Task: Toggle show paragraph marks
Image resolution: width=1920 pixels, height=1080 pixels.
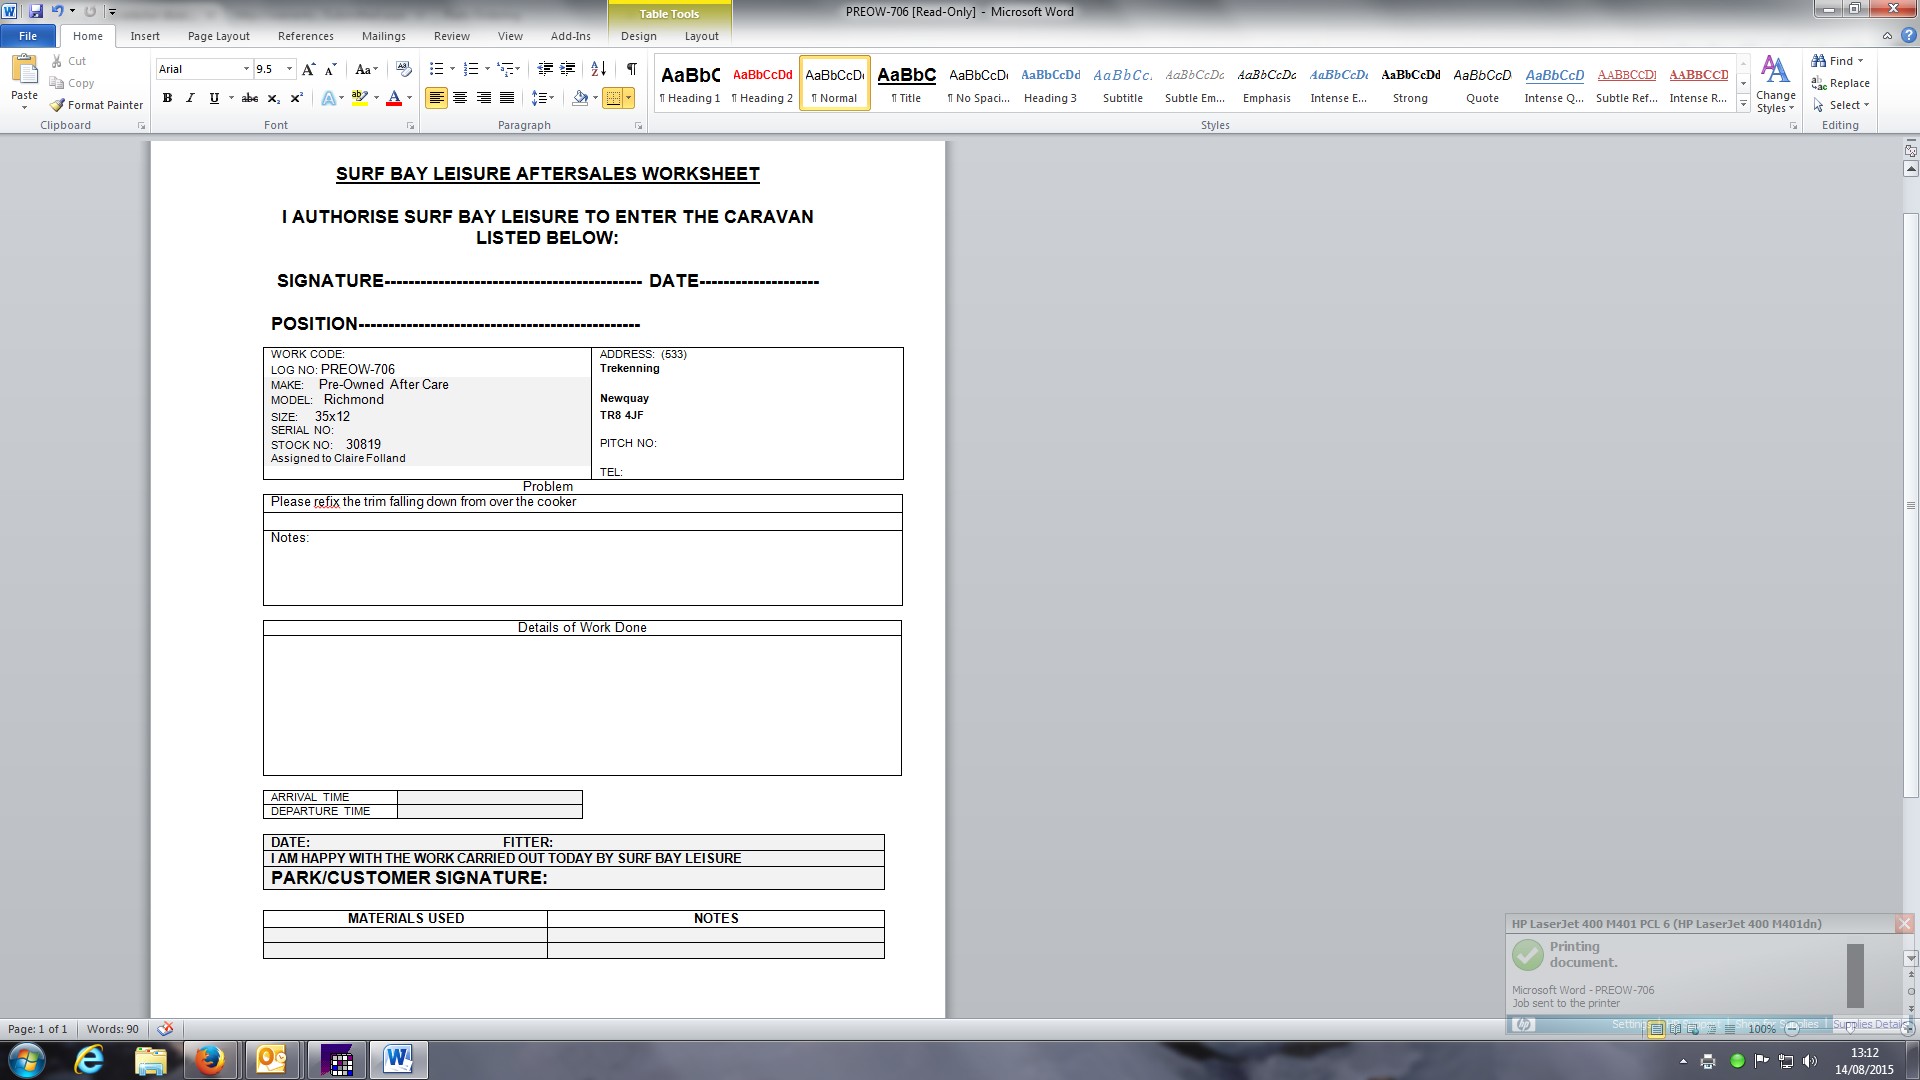Action: click(x=631, y=69)
